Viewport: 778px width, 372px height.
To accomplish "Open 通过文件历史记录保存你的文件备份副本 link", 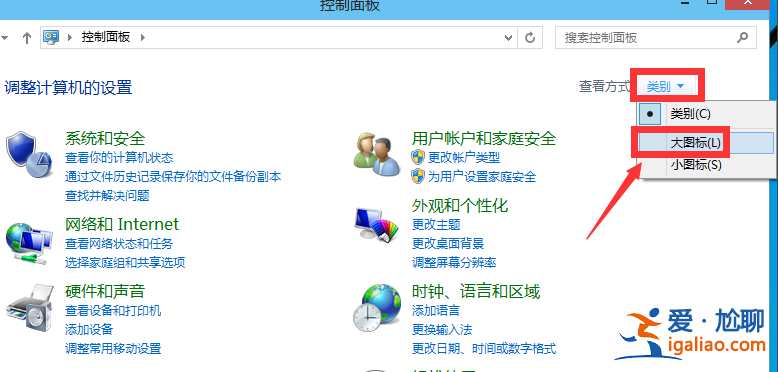I will pos(173,177).
